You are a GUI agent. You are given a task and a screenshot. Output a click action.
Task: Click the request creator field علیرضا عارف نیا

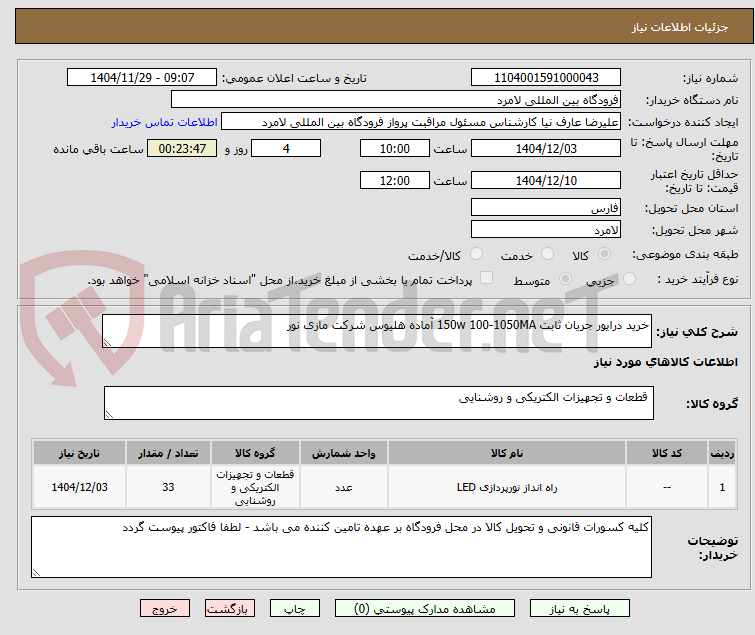[x=421, y=122]
